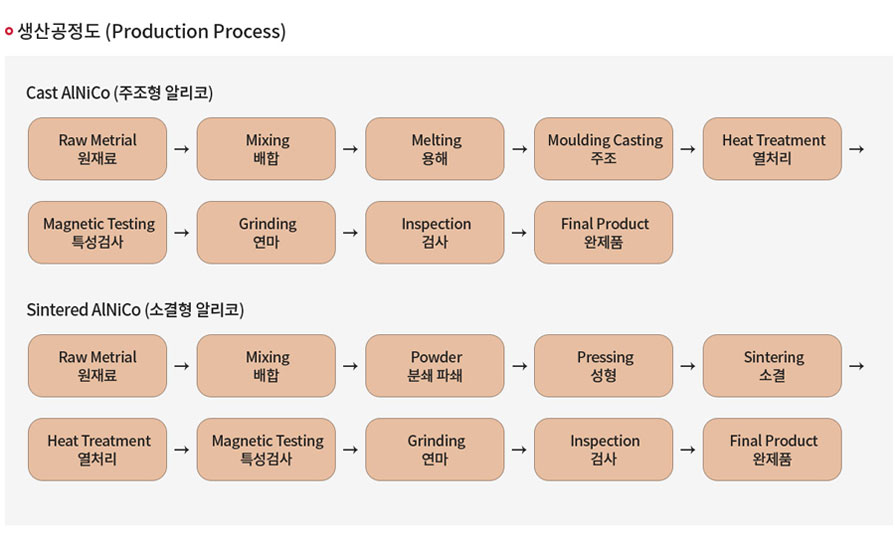Select the Sintering step box
The image size is (895, 546).
tap(772, 366)
